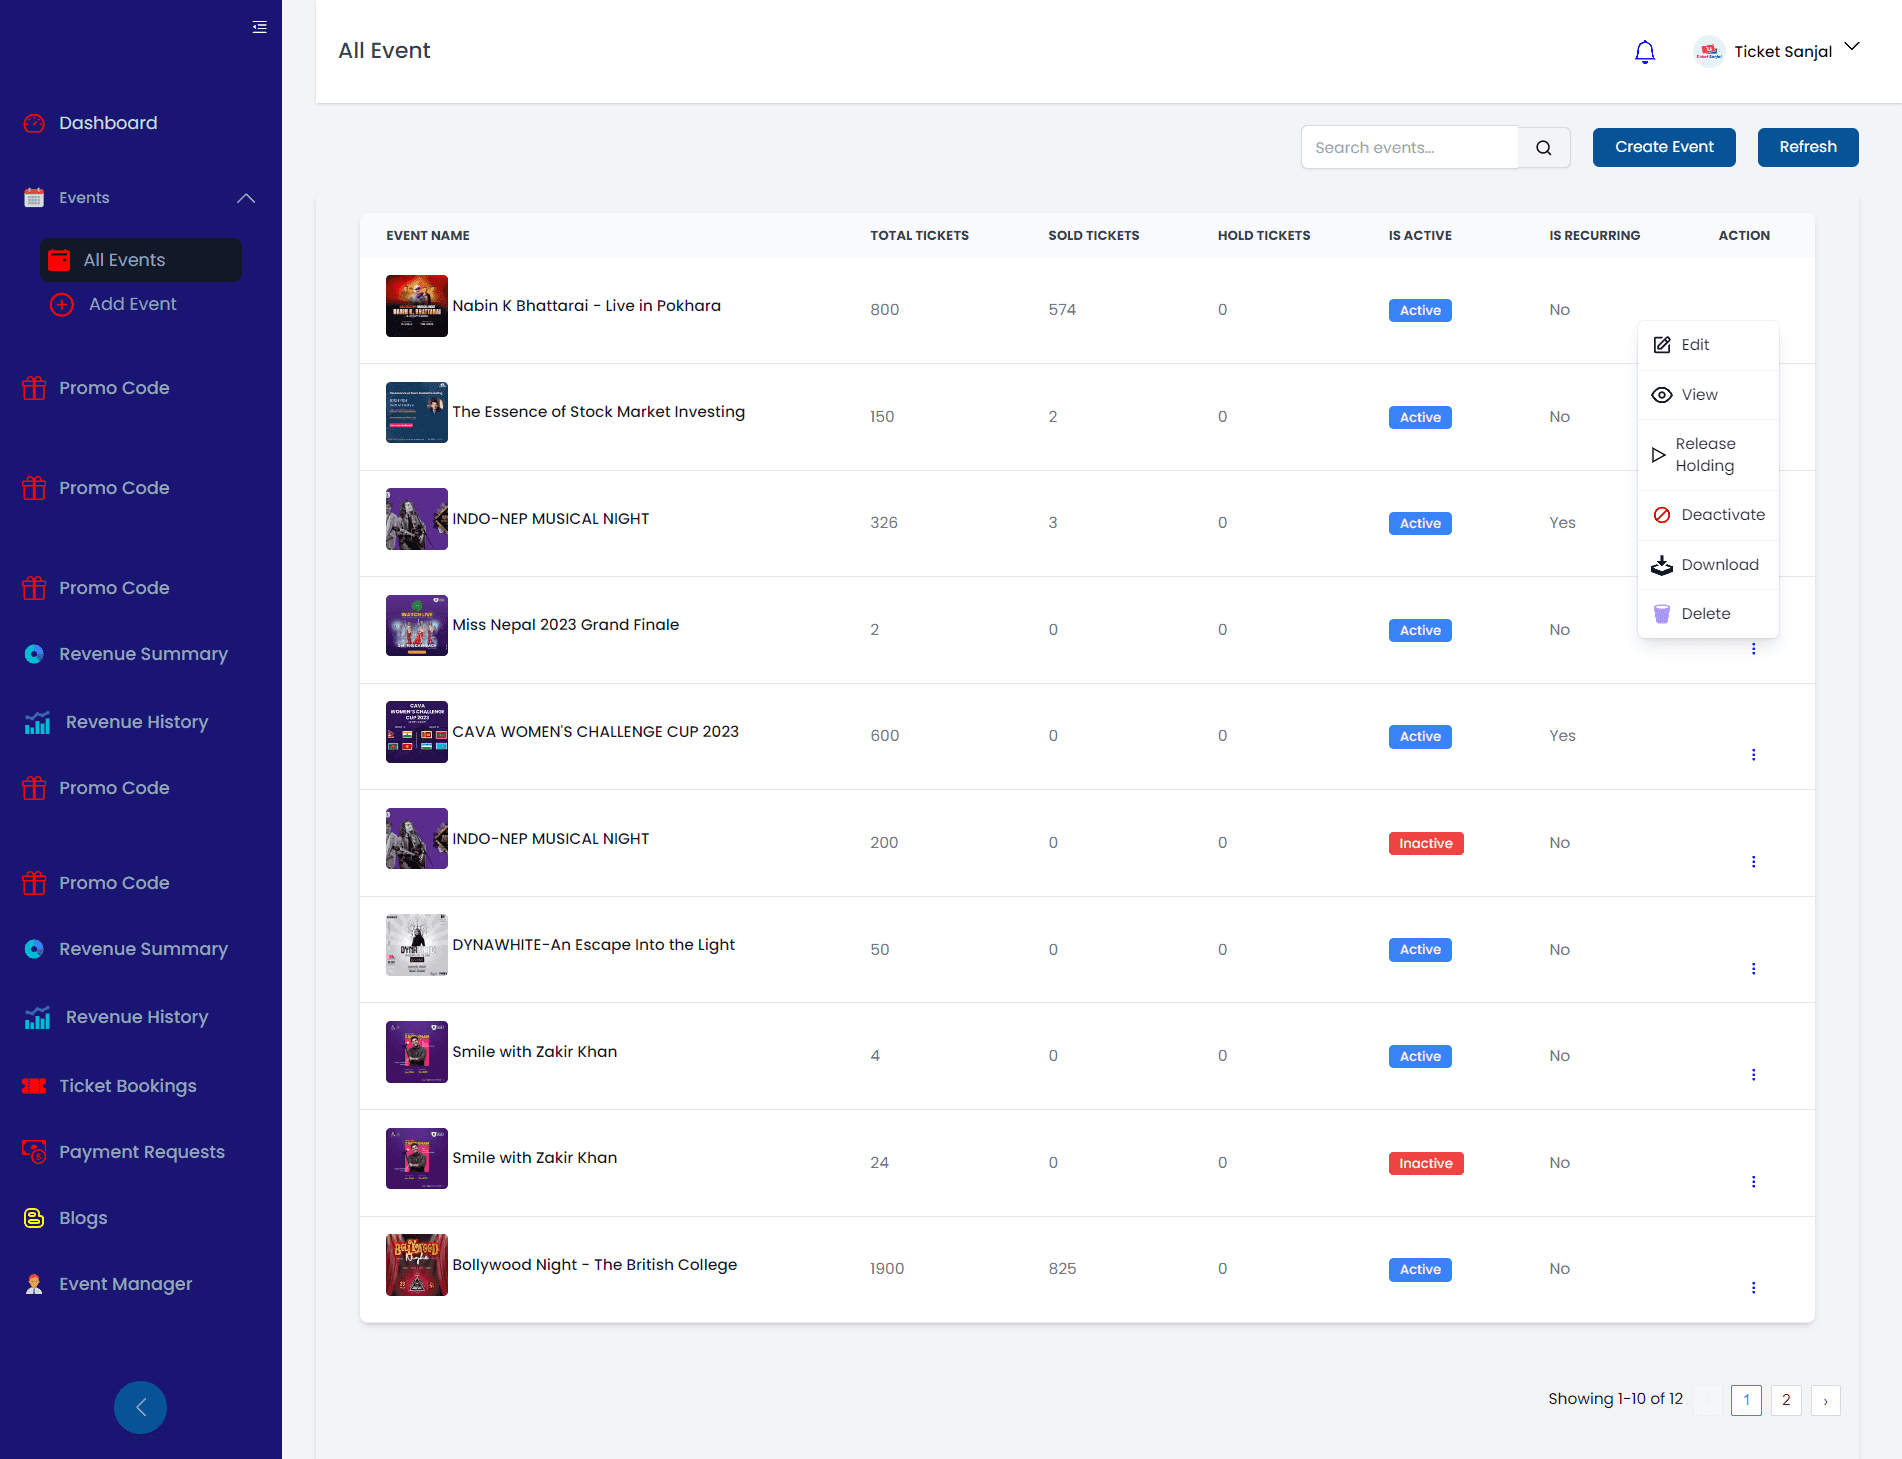Open Ticket Bookings in sidebar
The width and height of the screenshot is (1902, 1459).
pos(127,1086)
